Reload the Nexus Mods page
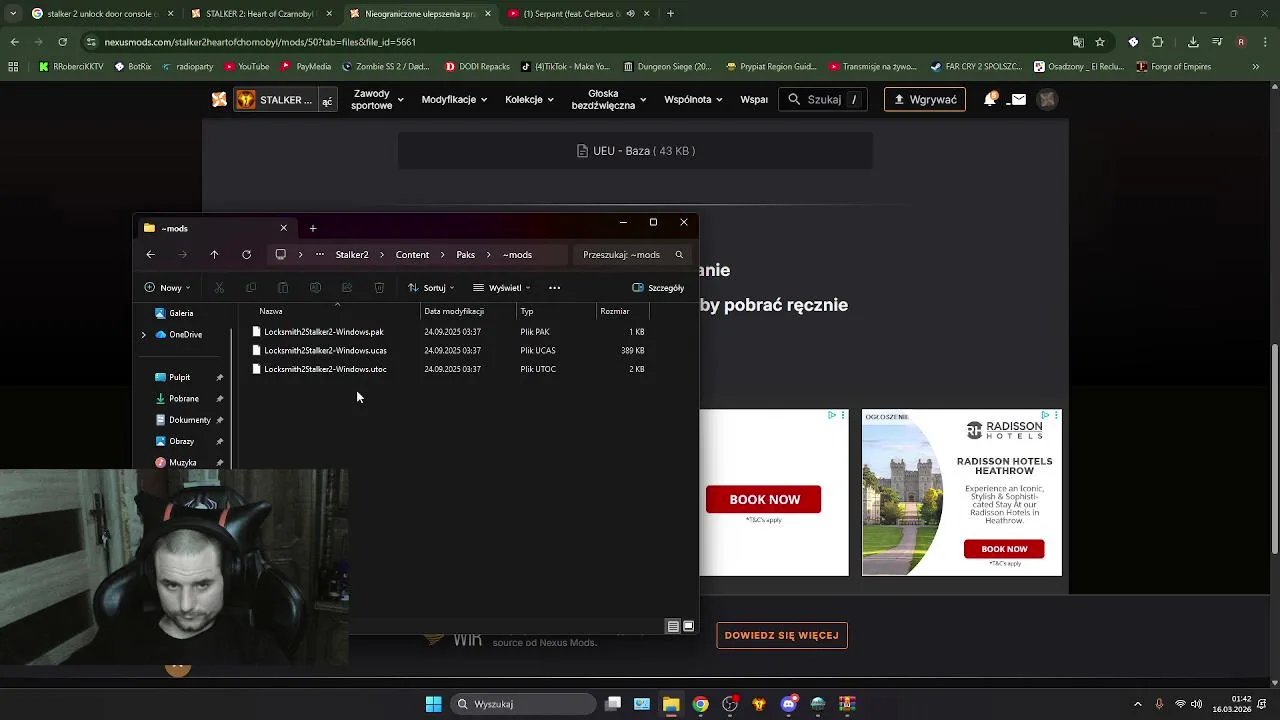The width and height of the screenshot is (1280, 720). 62,42
